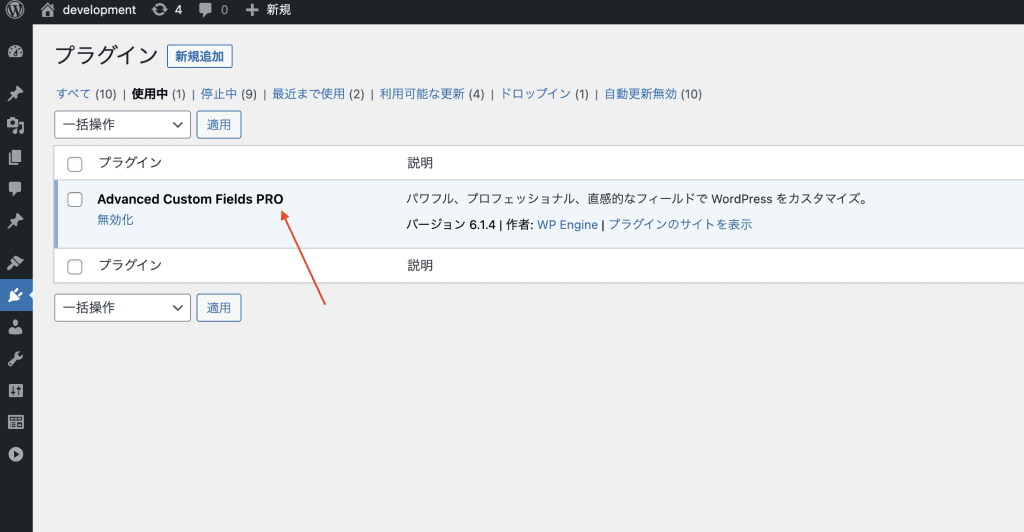
Task: Click the プラグイン column header at top
Action: (x=130, y=163)
